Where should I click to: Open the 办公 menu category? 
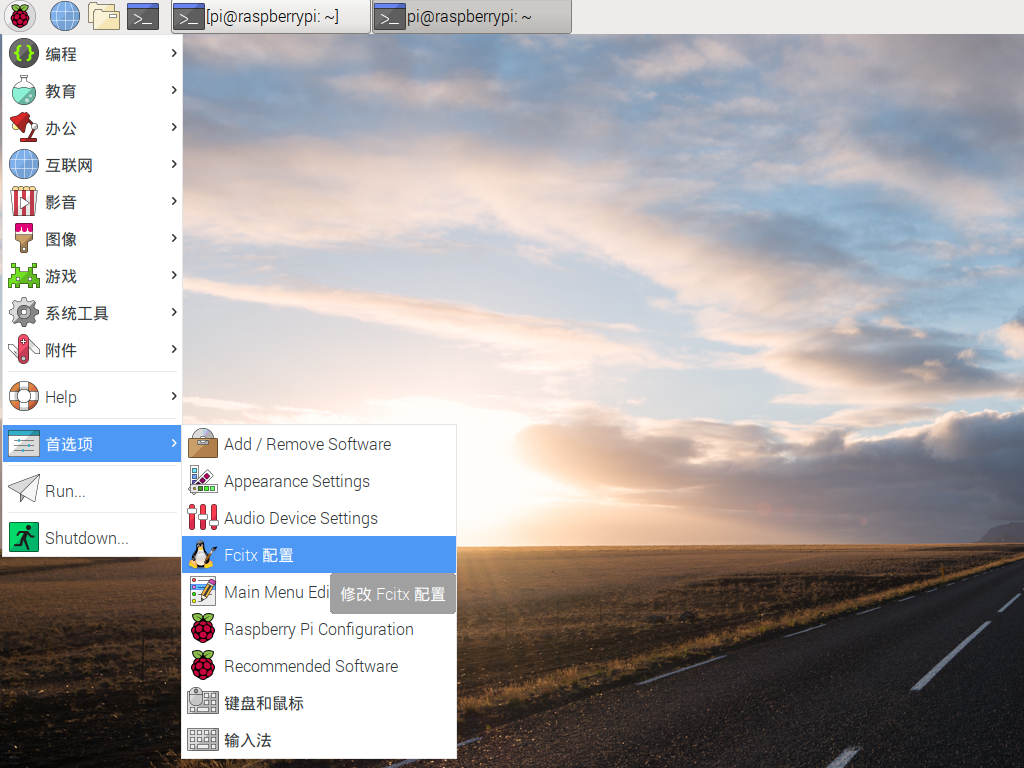(92, 127)
